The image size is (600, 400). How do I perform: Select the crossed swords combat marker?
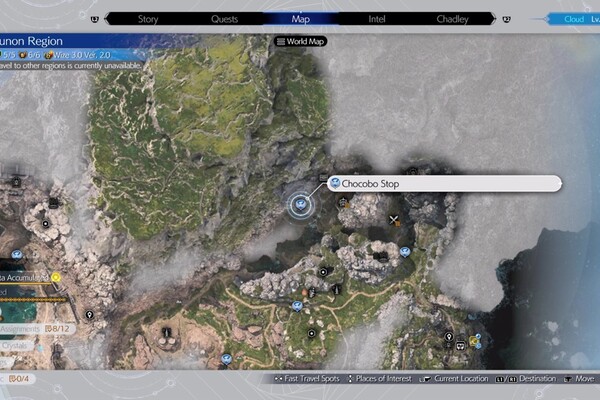[x=394, y=220]
